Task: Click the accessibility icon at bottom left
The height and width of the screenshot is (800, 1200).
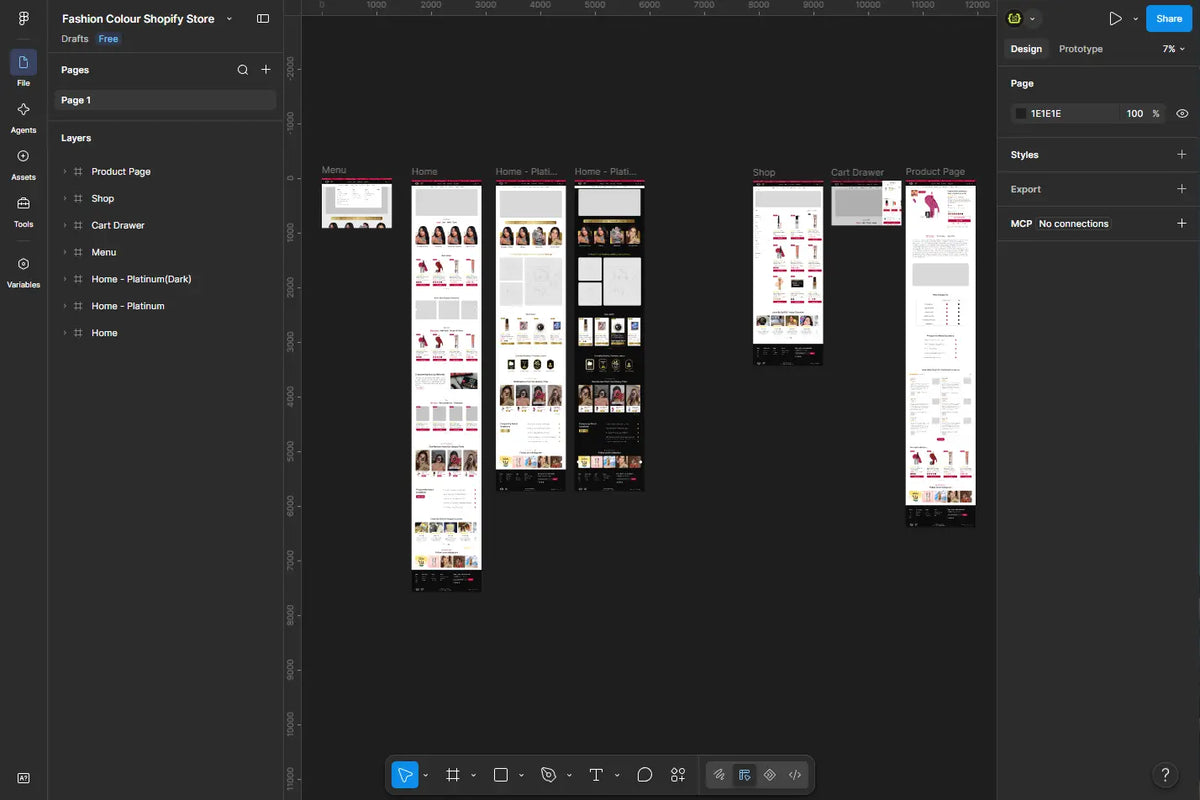Action: pyautogui.click(x=23, y=778)
